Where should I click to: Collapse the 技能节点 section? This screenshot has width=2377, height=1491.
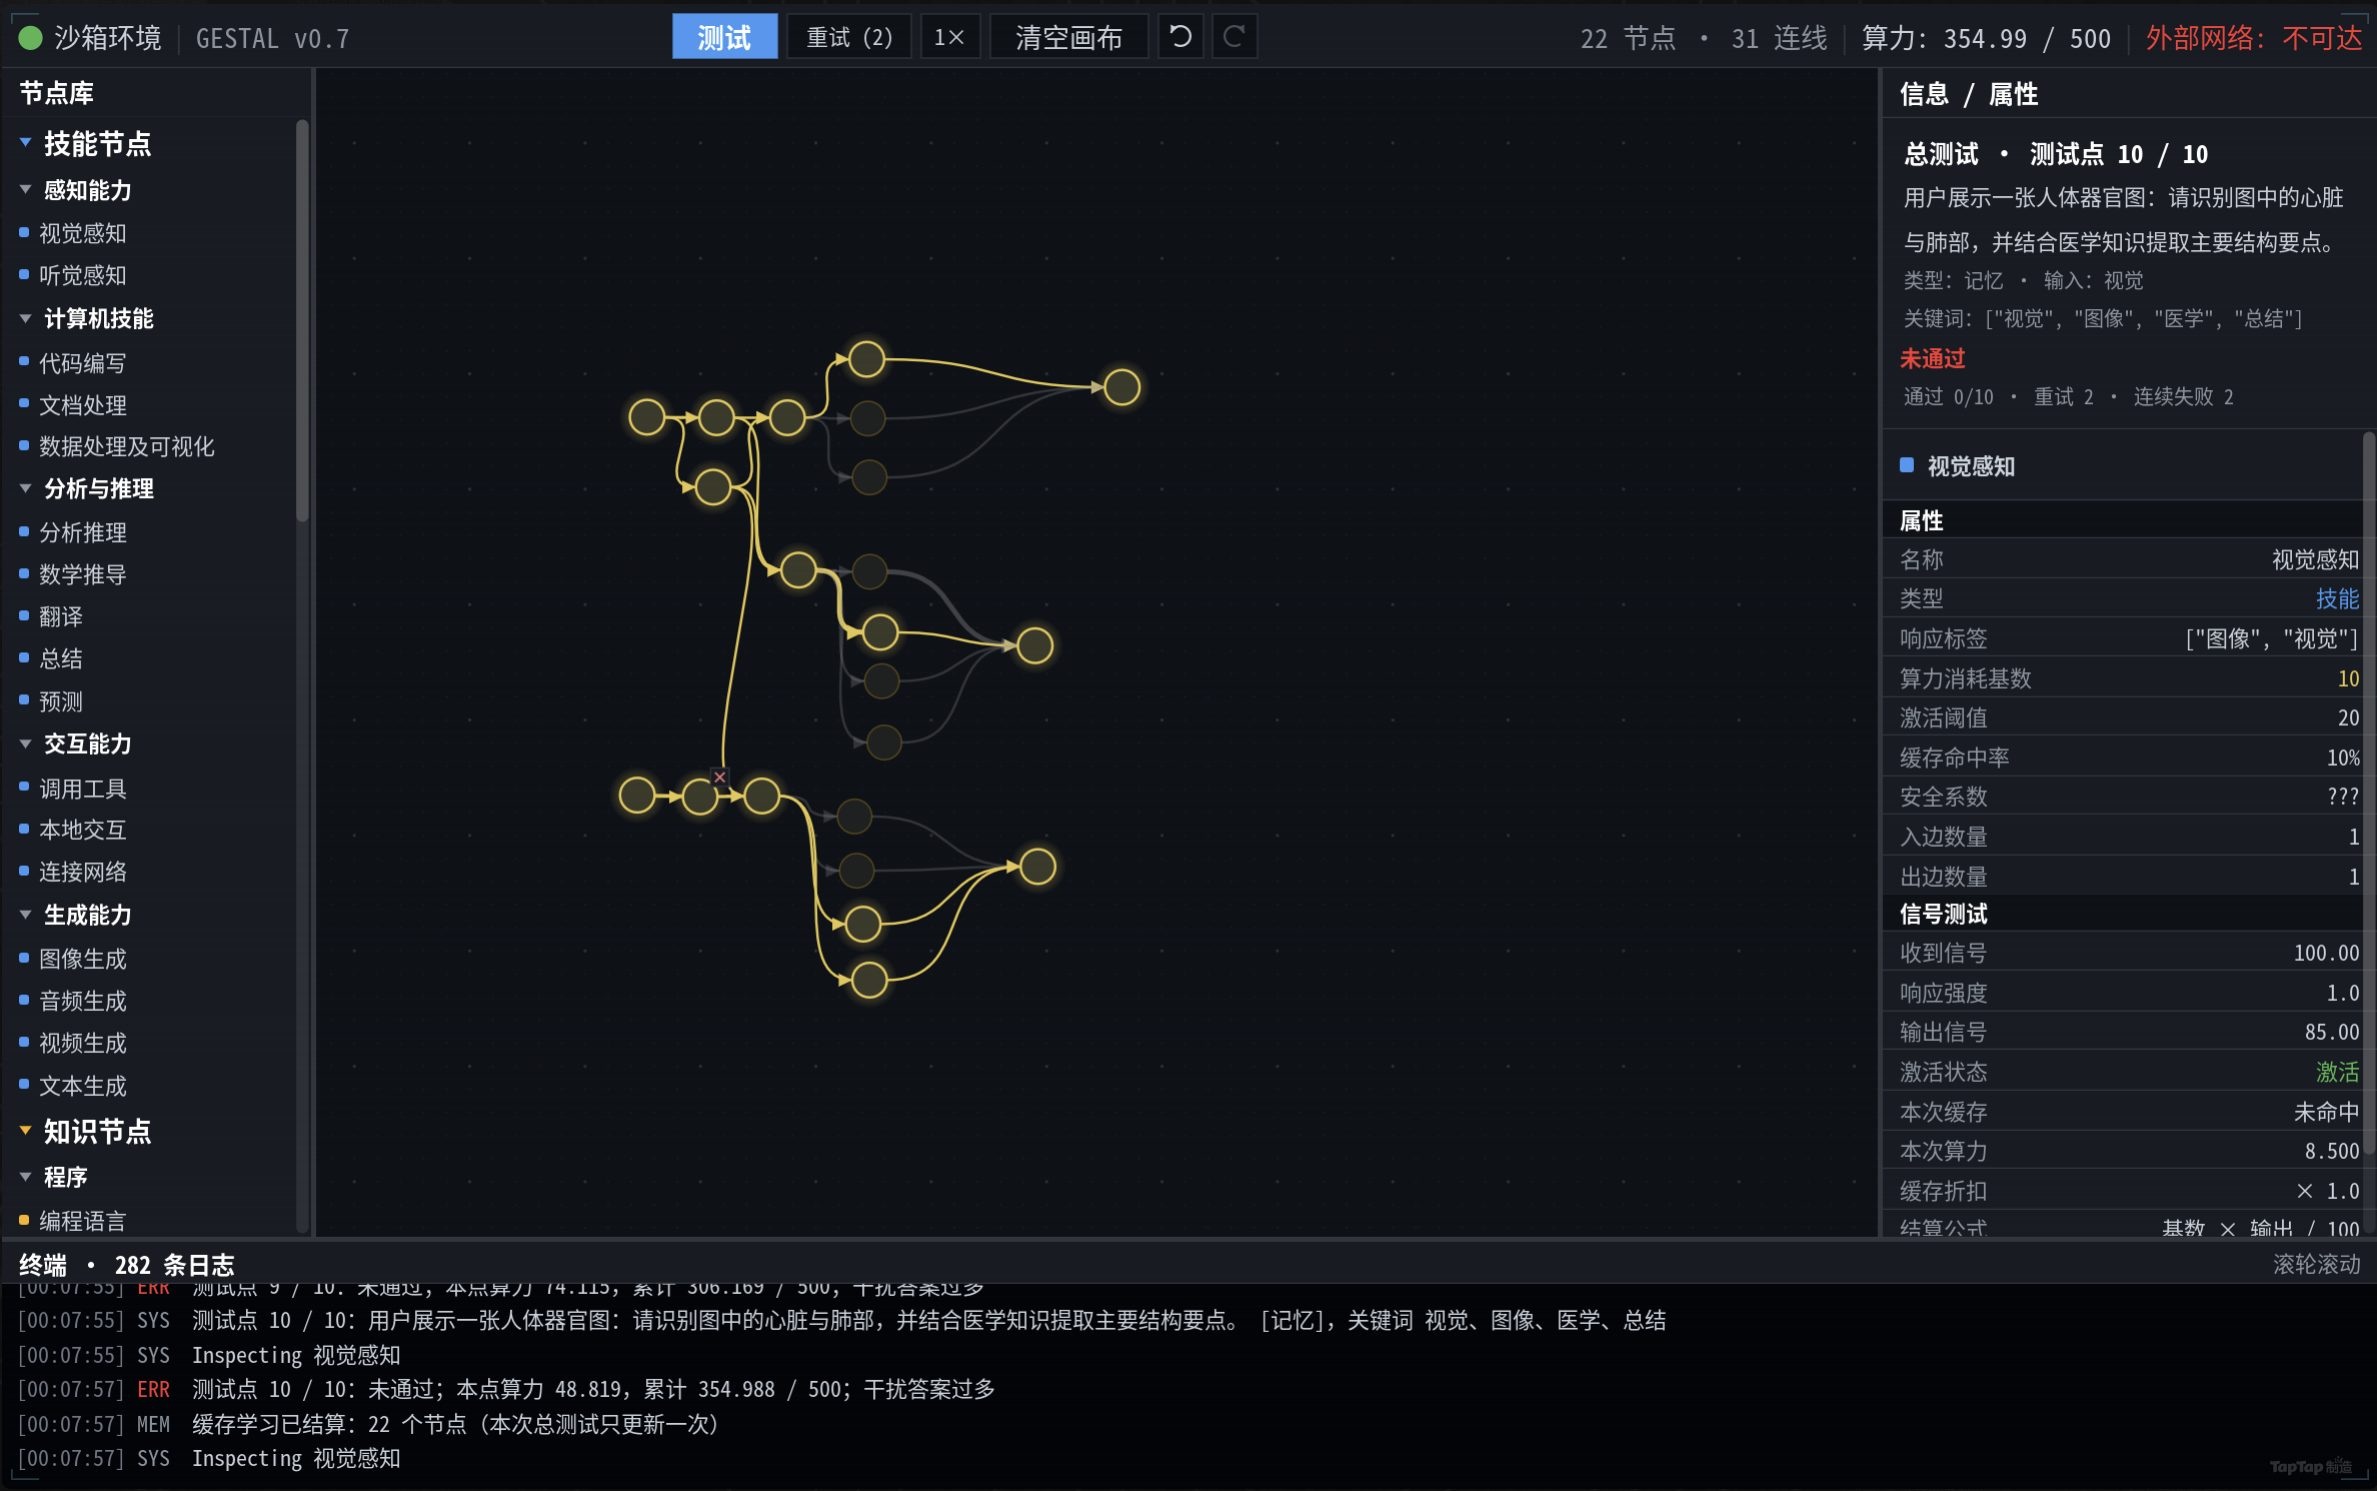pyautogui.click(x=25, y=143)
